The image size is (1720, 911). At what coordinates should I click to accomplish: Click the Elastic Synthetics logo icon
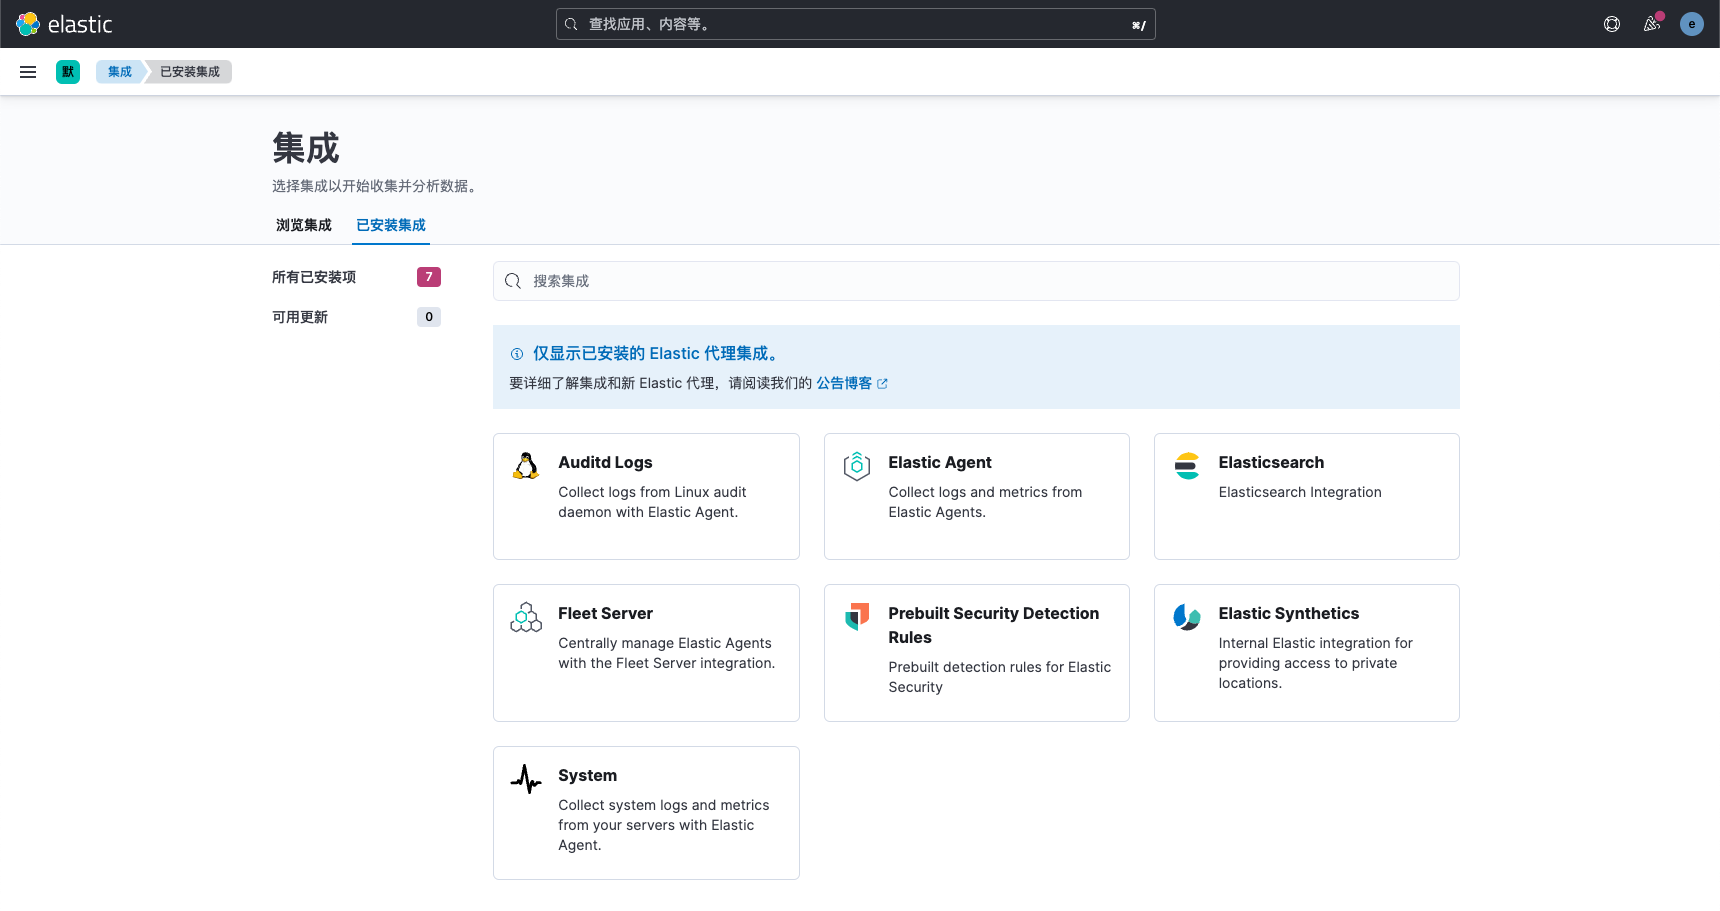1187,617
